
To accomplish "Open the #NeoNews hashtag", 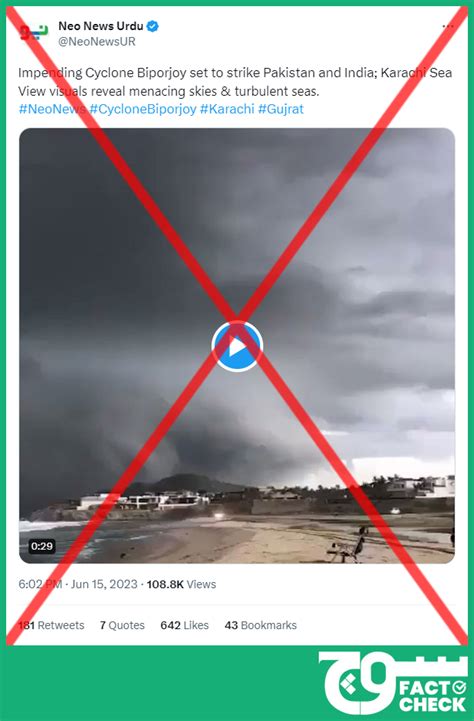I will [52, 109].
